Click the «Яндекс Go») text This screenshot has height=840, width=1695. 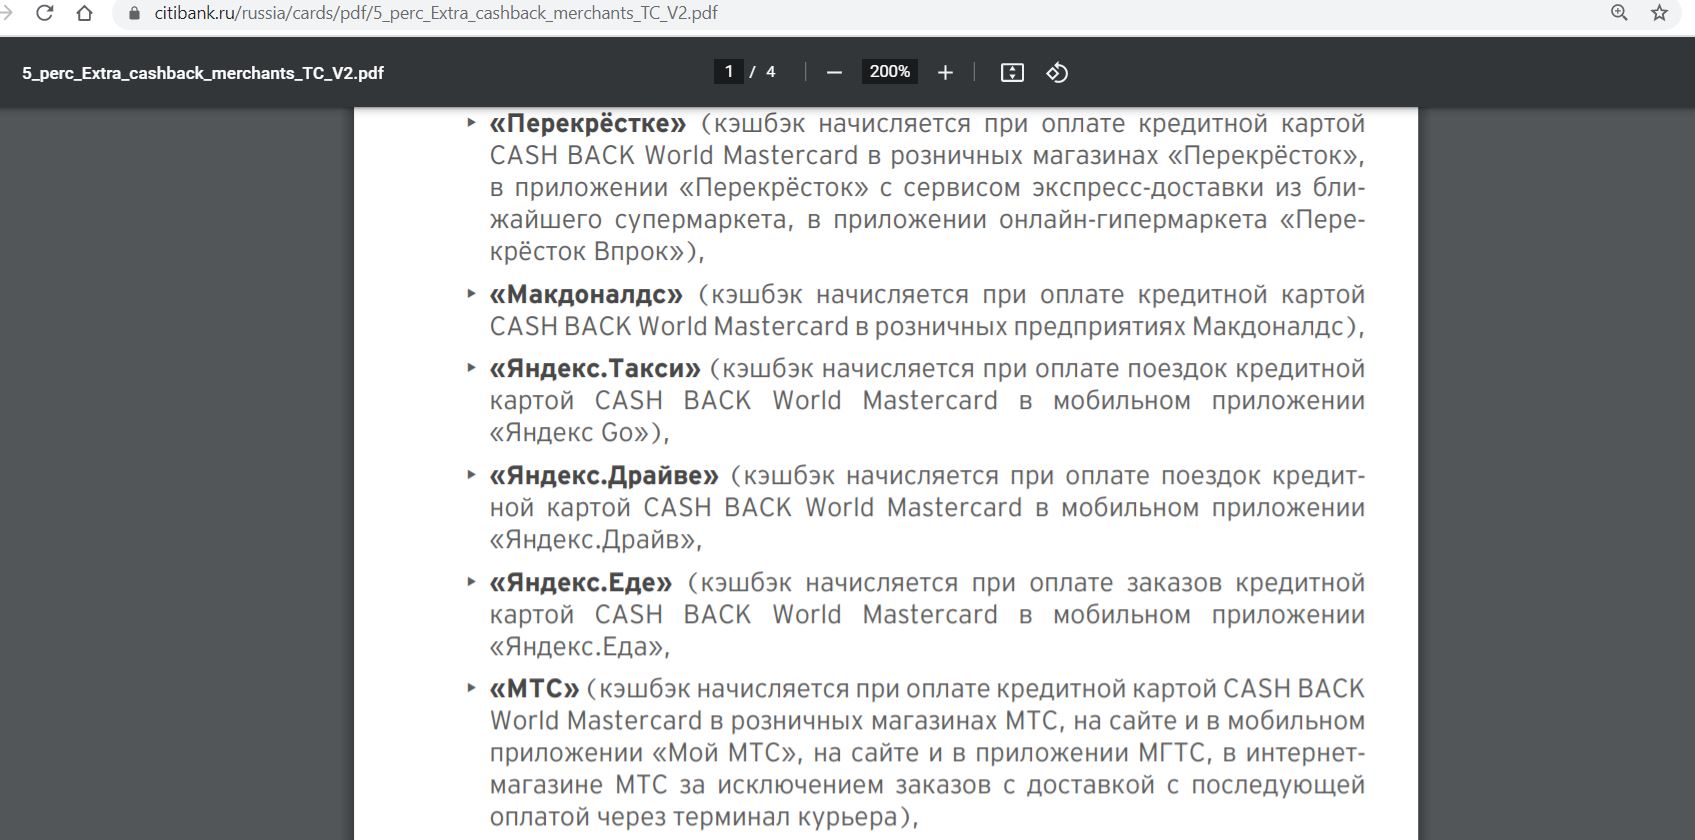(575, 432)
